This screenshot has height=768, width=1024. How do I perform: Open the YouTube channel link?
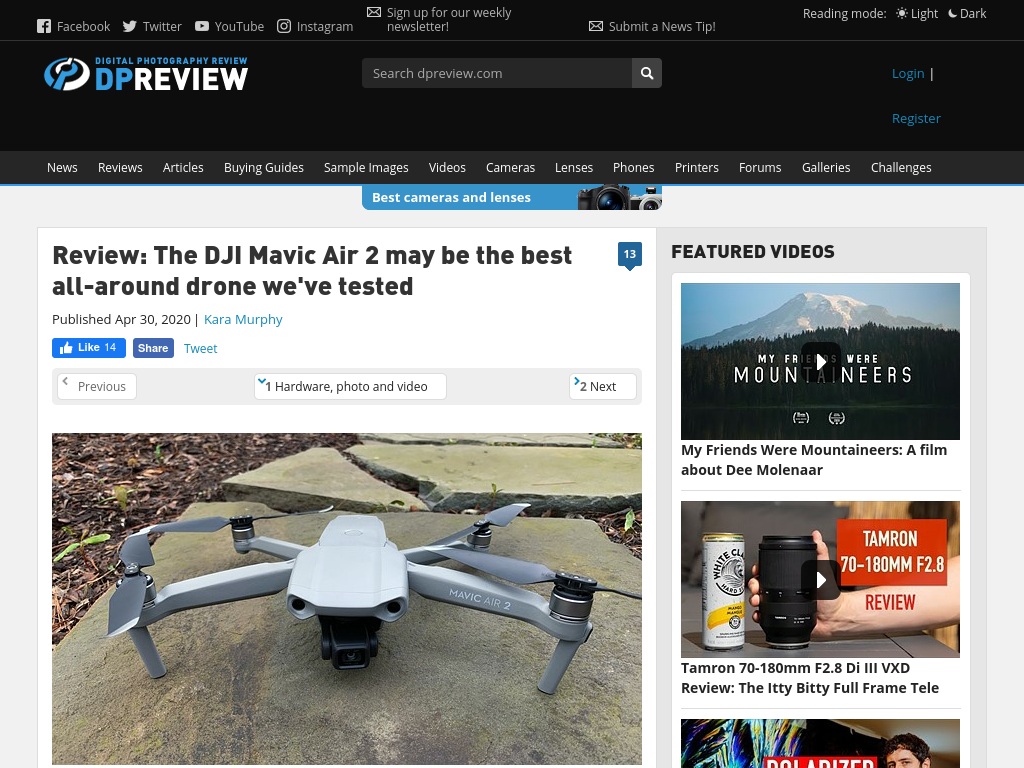[x=229, y=26]
